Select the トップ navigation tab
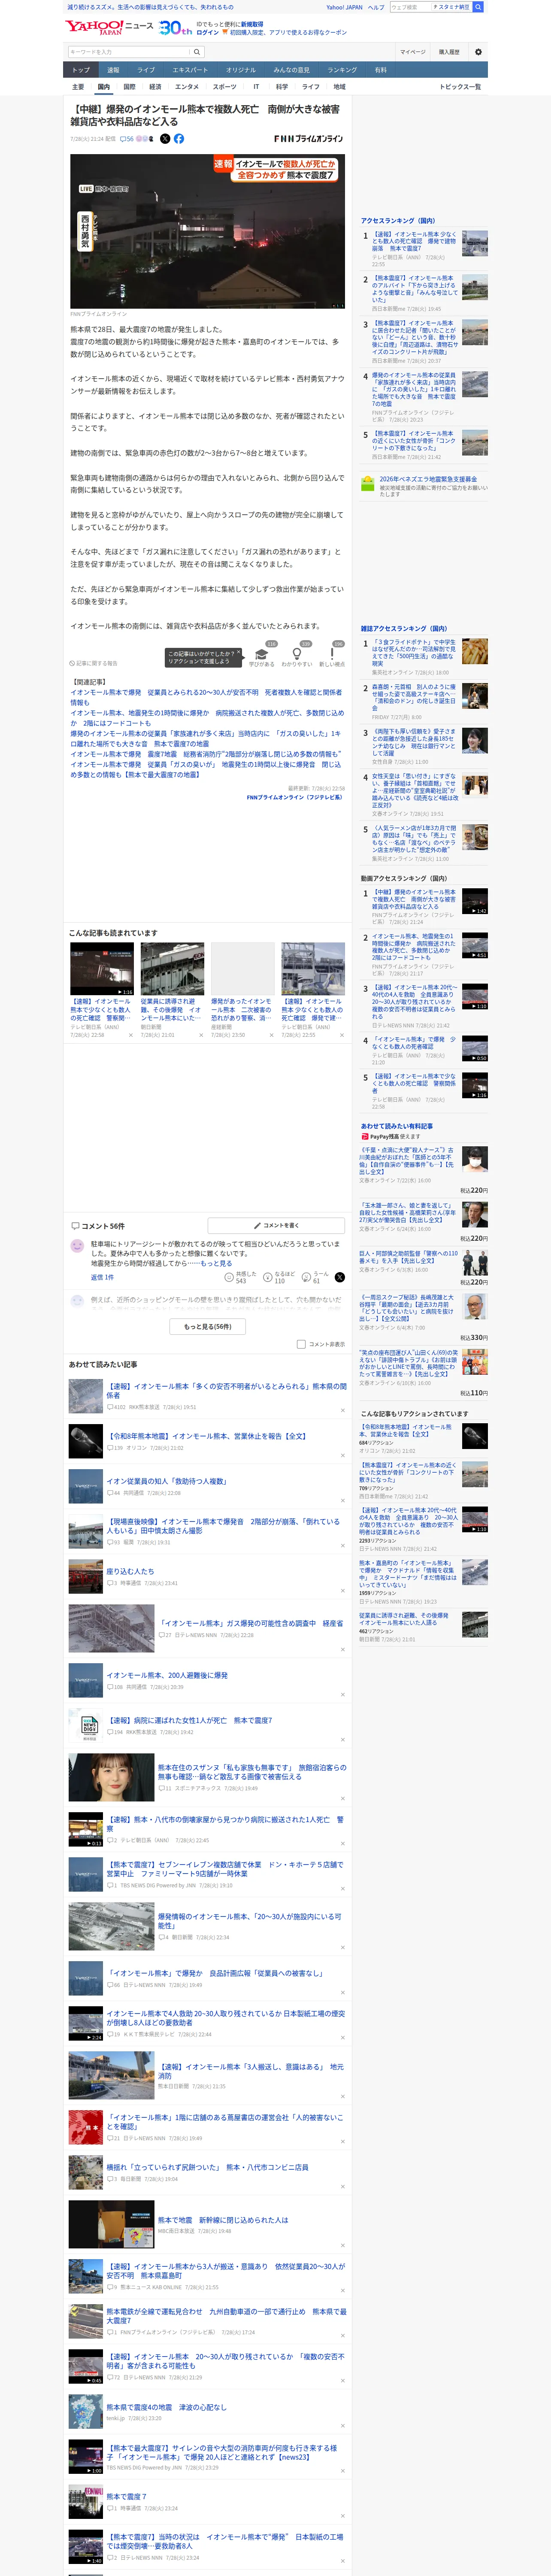 (81, 70)
